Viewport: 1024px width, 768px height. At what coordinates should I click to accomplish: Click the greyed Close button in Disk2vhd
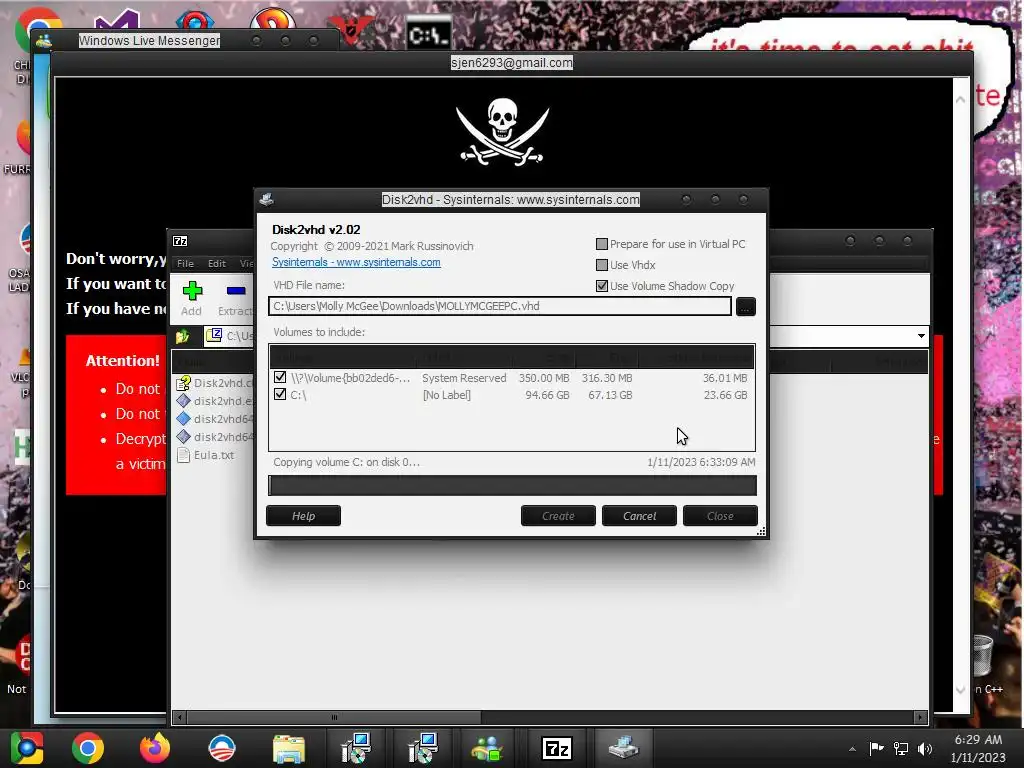coord(720,516)
